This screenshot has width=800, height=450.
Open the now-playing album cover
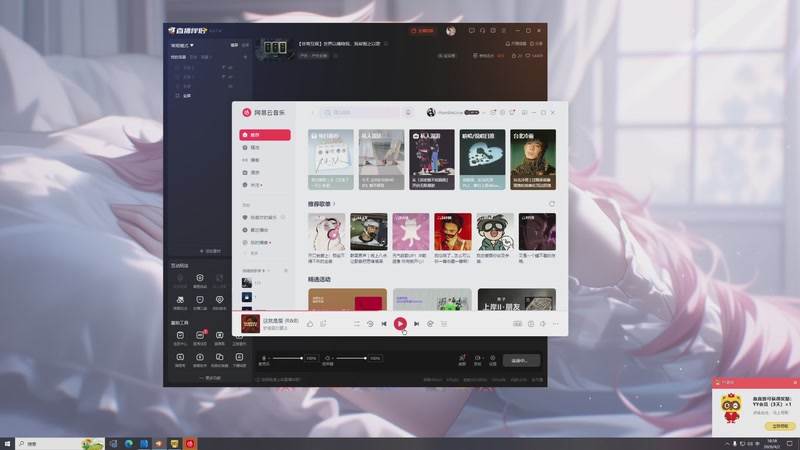250,323
